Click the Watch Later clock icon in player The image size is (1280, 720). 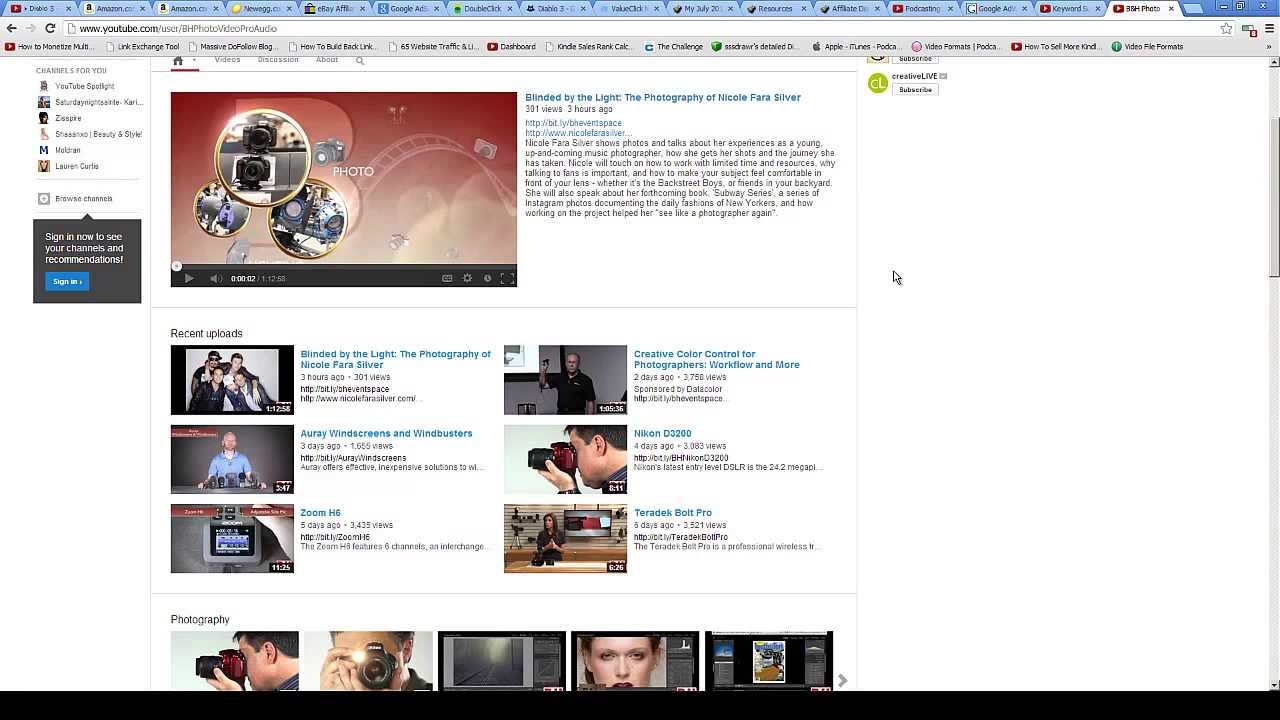click(487, 278)
